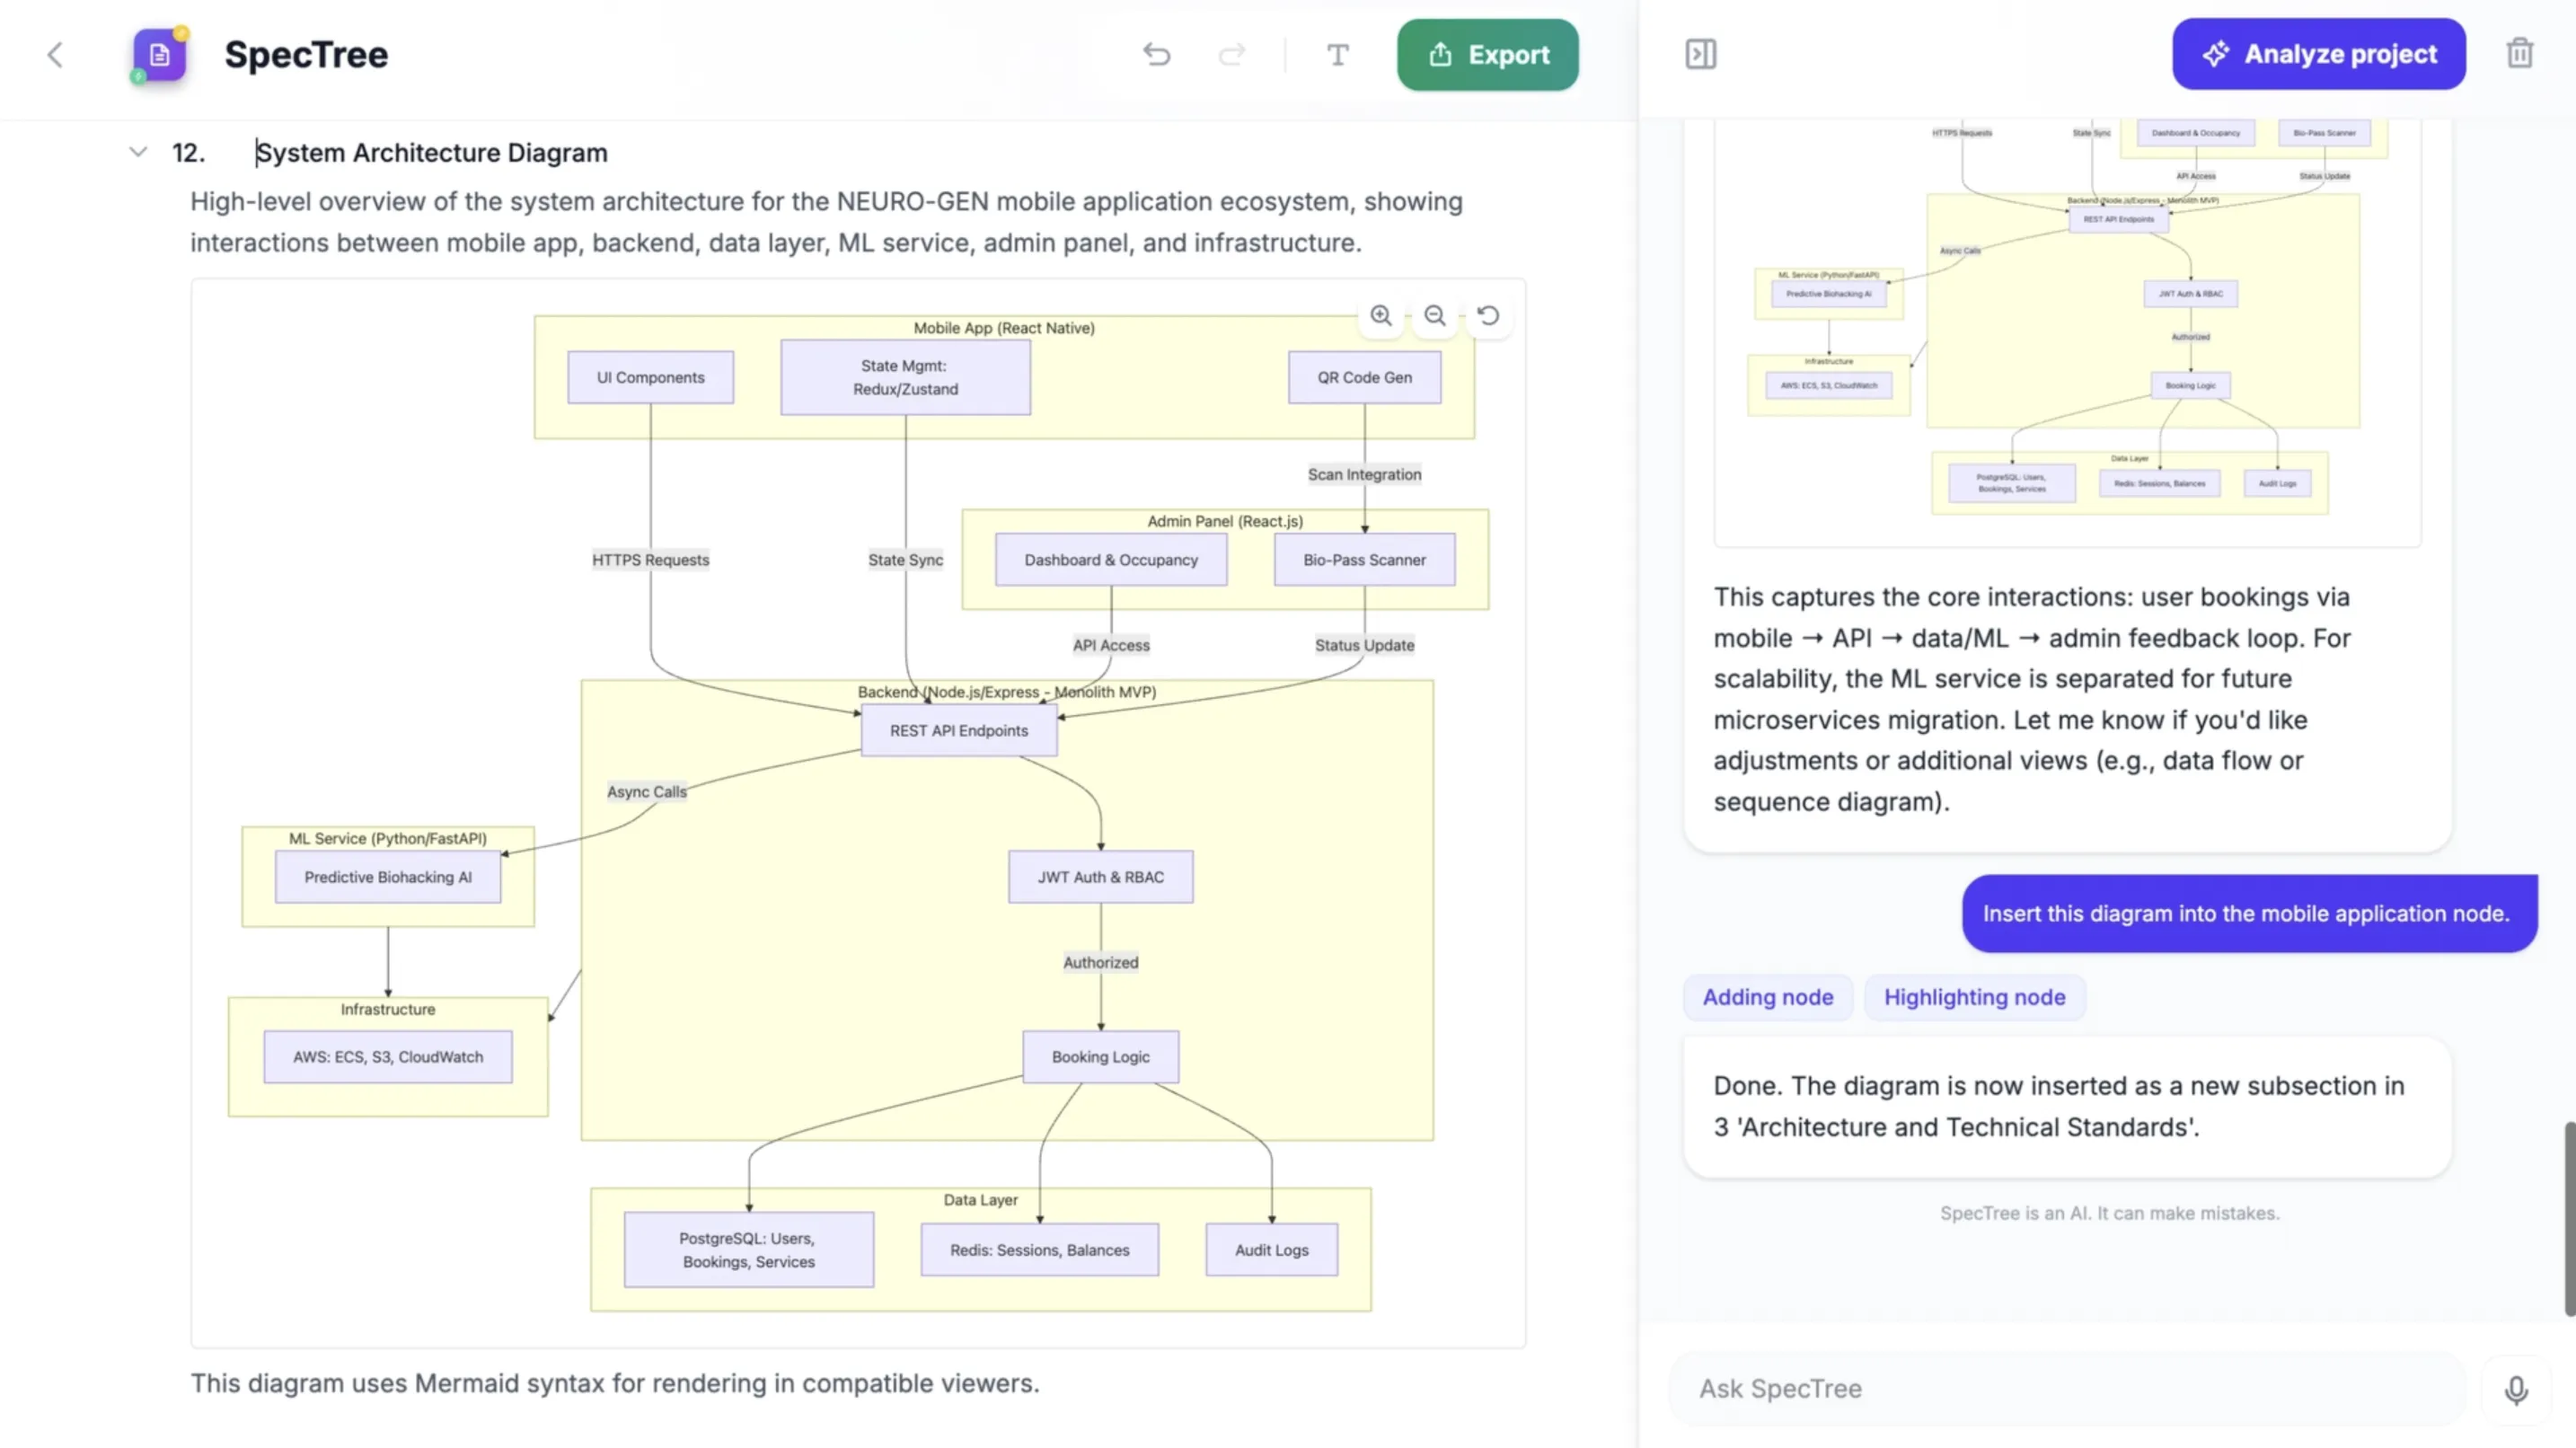Start voice input with the microphone
The image size is (2576, 1448).
[x=2516, y=1389]
